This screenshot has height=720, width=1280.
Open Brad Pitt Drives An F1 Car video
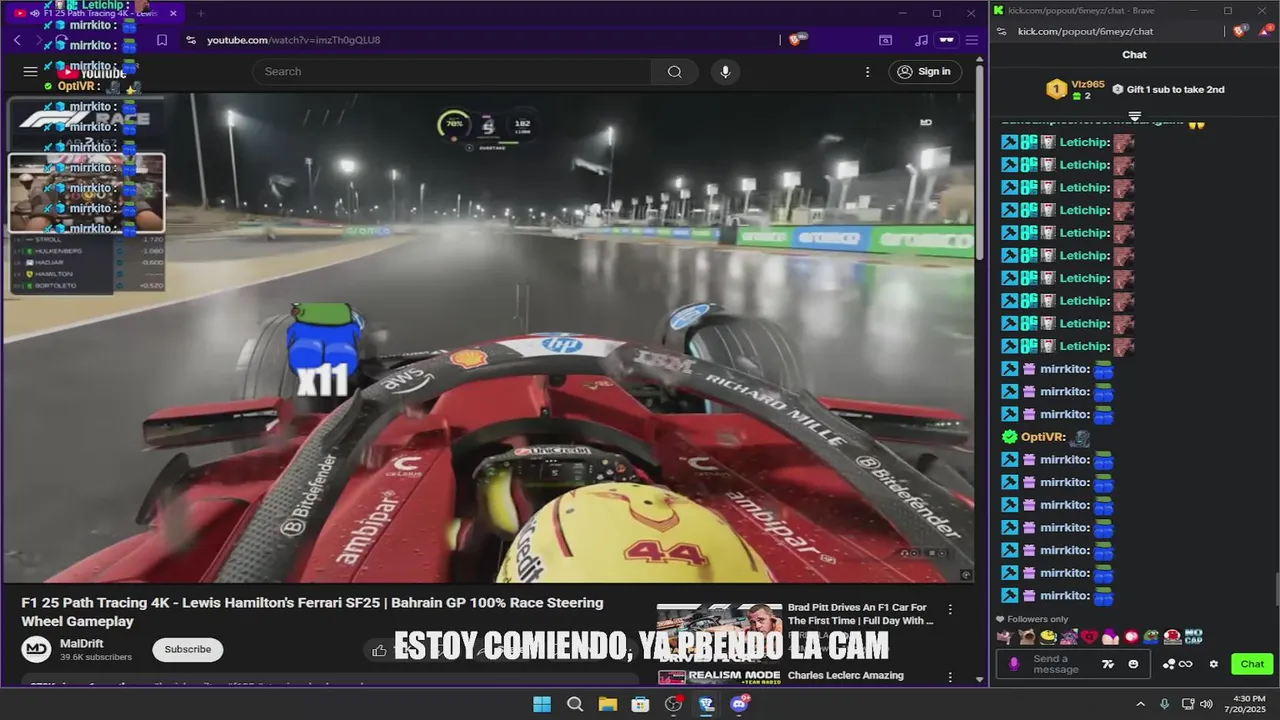(861, 614)
